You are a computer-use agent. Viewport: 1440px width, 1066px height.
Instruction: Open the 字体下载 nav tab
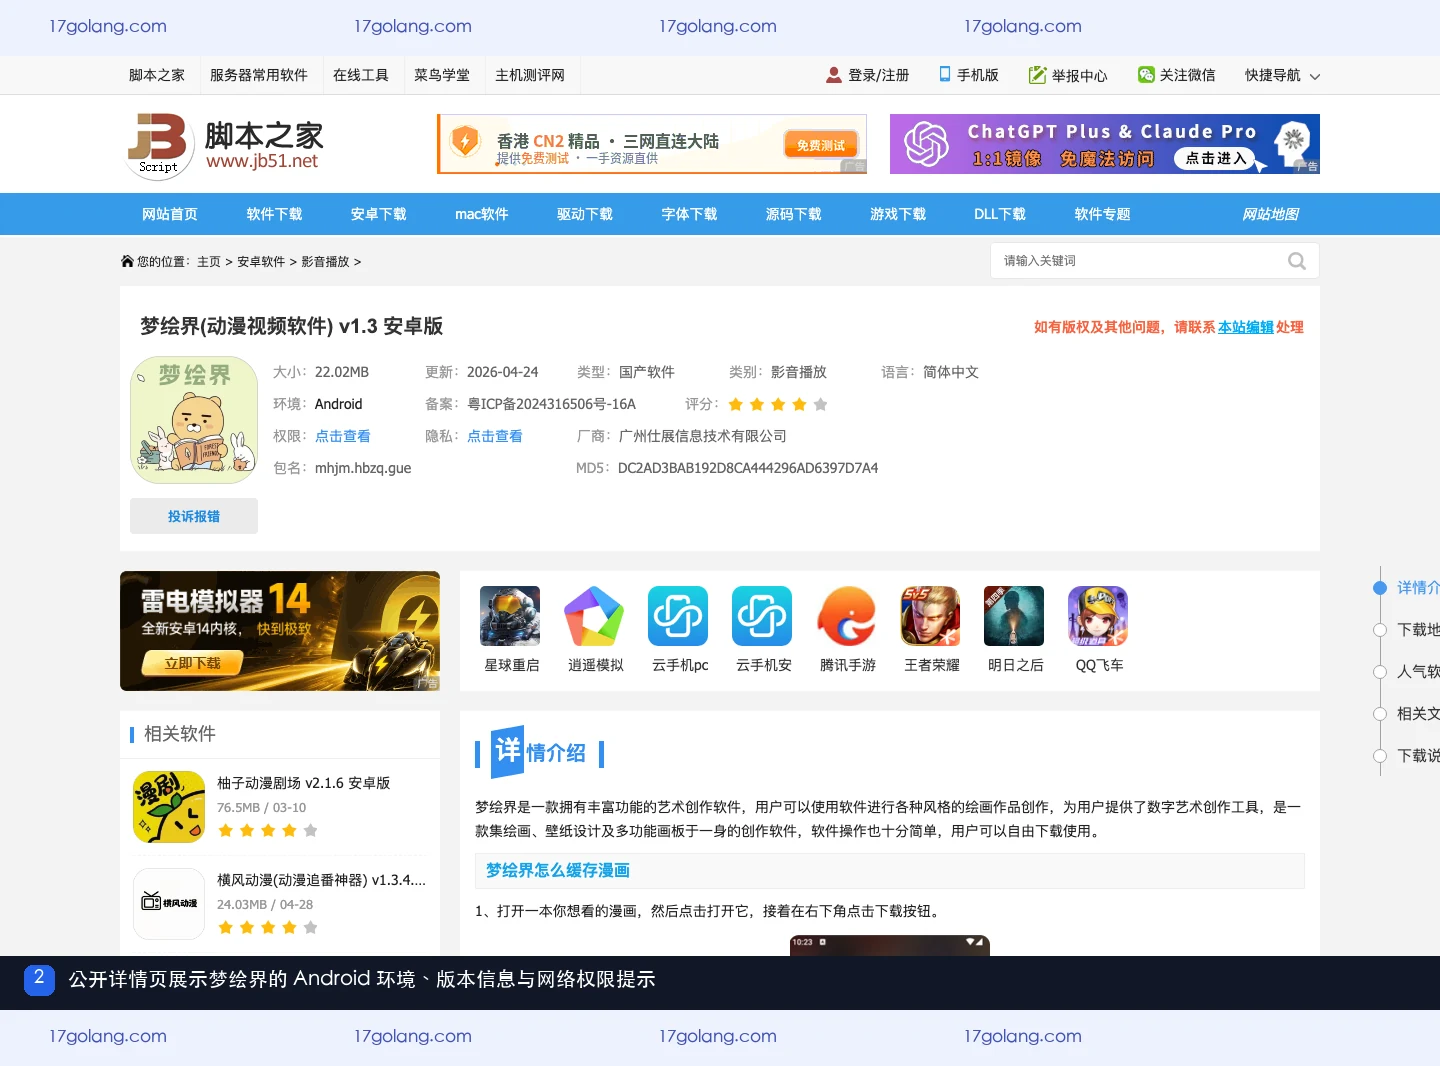[689, 214]
